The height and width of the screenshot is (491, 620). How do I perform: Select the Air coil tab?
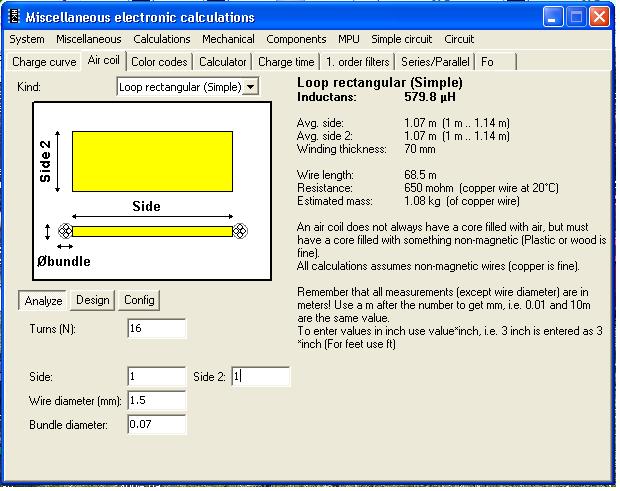click(104, 60)
